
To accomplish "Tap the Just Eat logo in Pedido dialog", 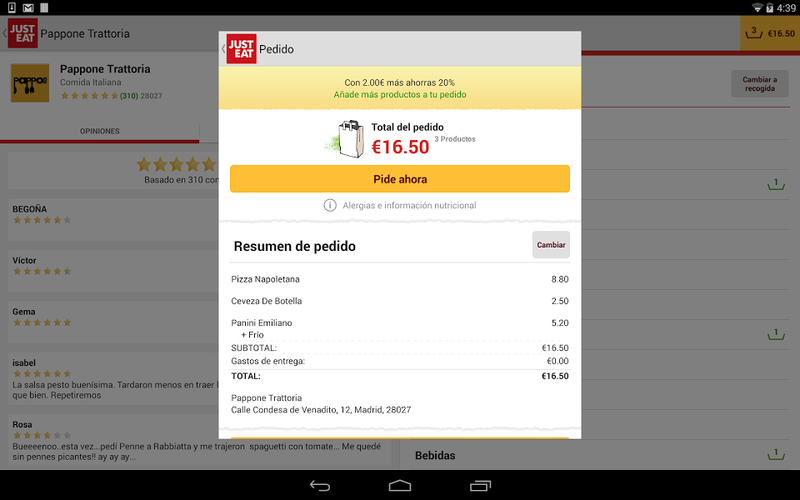I will [x=241, y=49].
